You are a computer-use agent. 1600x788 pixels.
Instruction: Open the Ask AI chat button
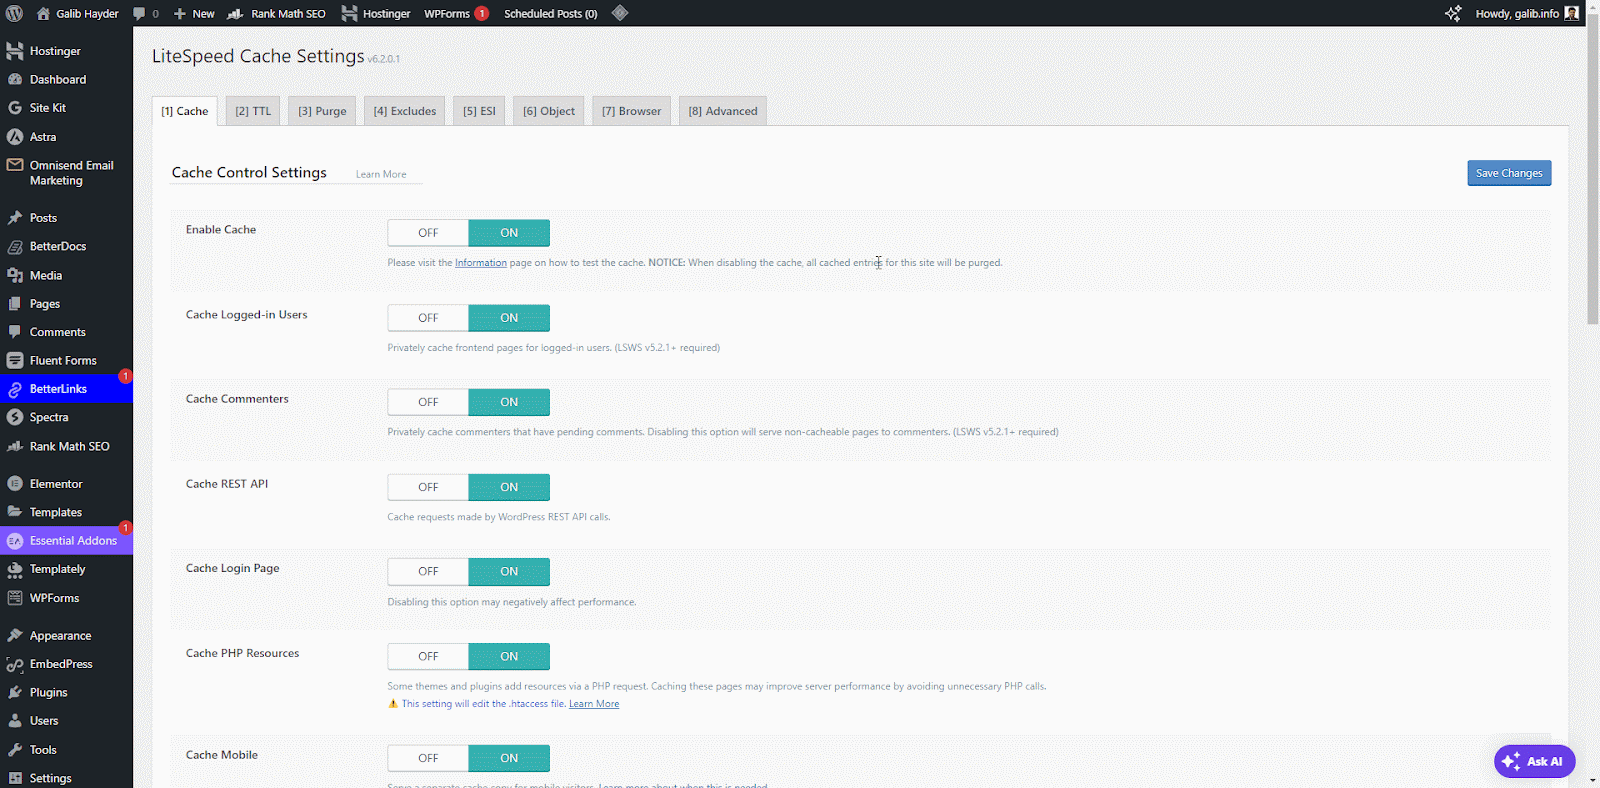pos(1534,761)
